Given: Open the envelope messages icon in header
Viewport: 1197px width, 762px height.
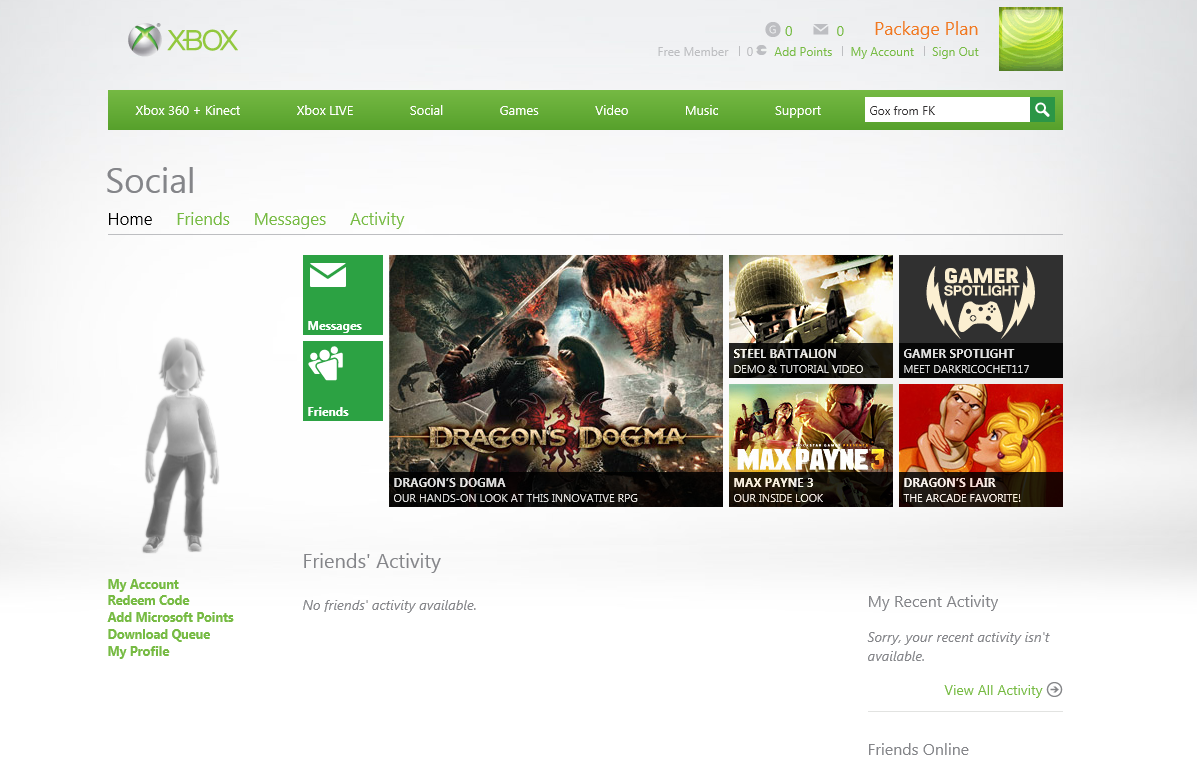Looking at the screenshot, I should click(821, 30).
